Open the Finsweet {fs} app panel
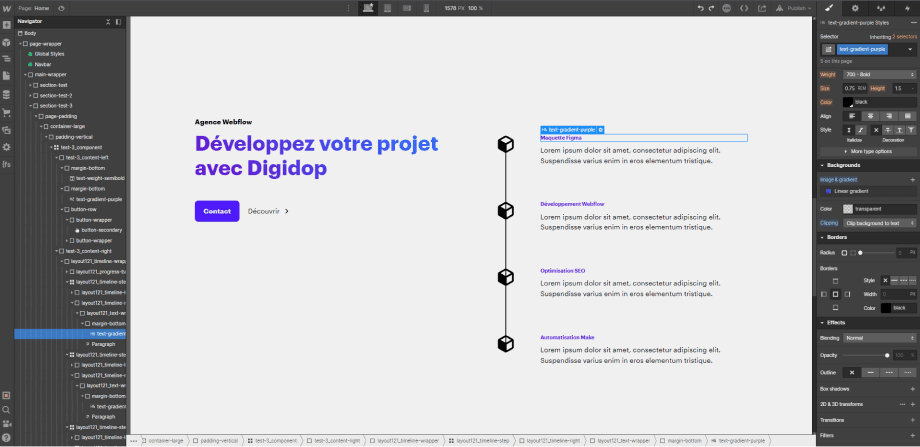 pos(6,164)
